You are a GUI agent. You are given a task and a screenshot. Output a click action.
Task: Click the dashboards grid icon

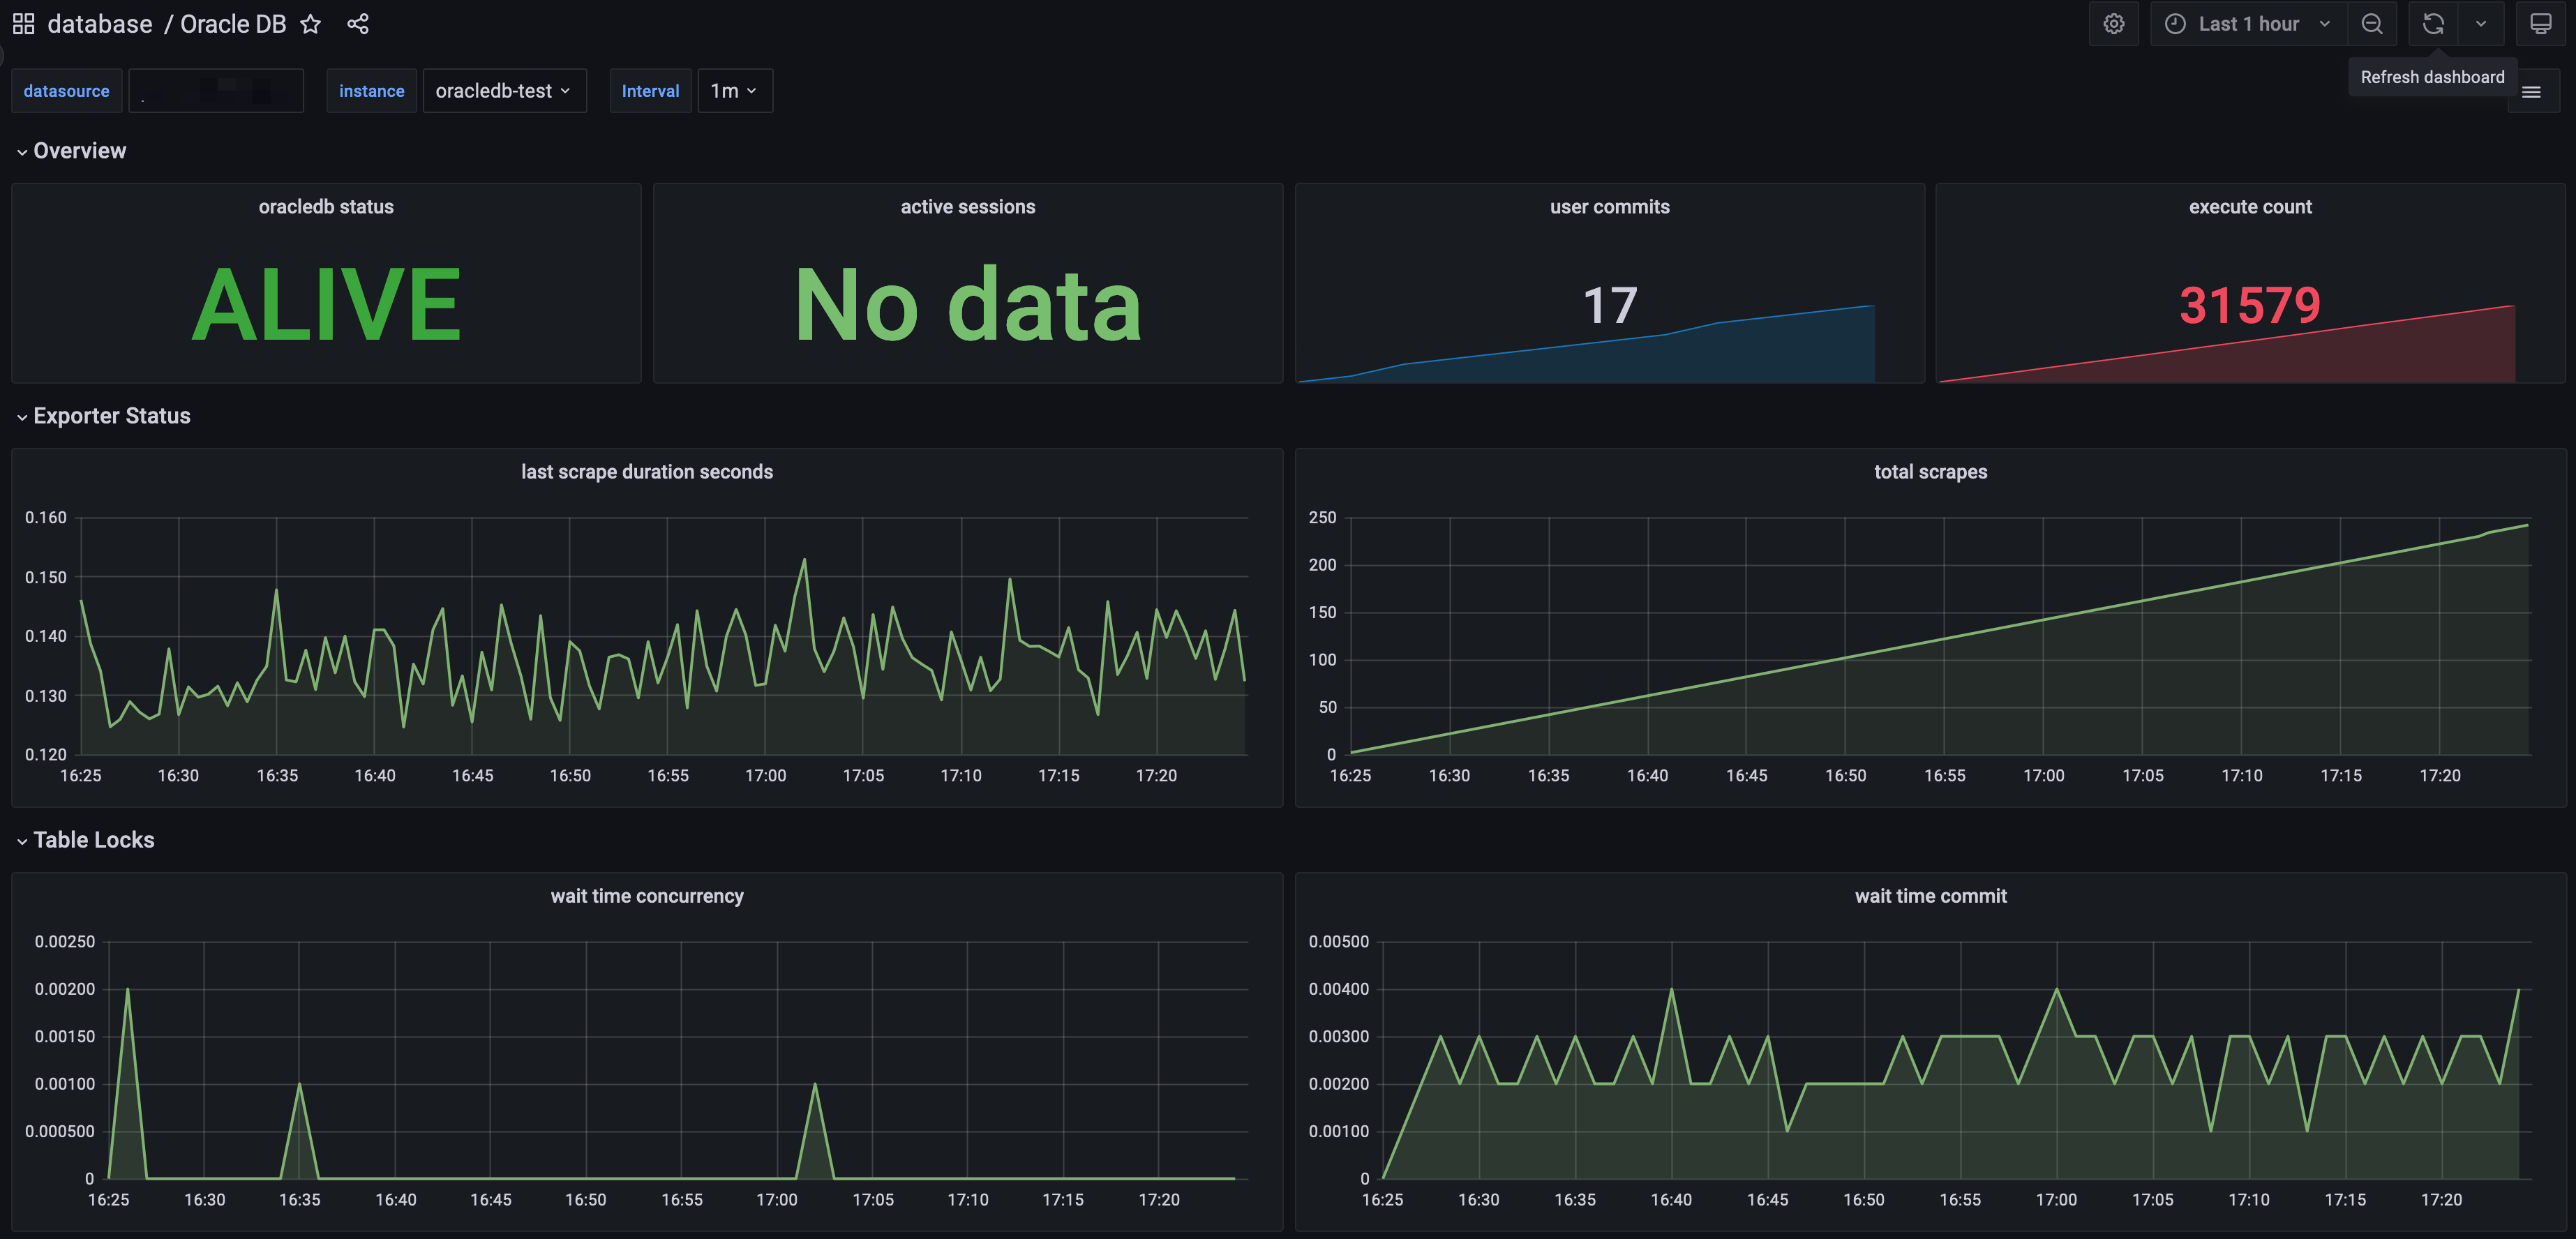coord(23,24)
